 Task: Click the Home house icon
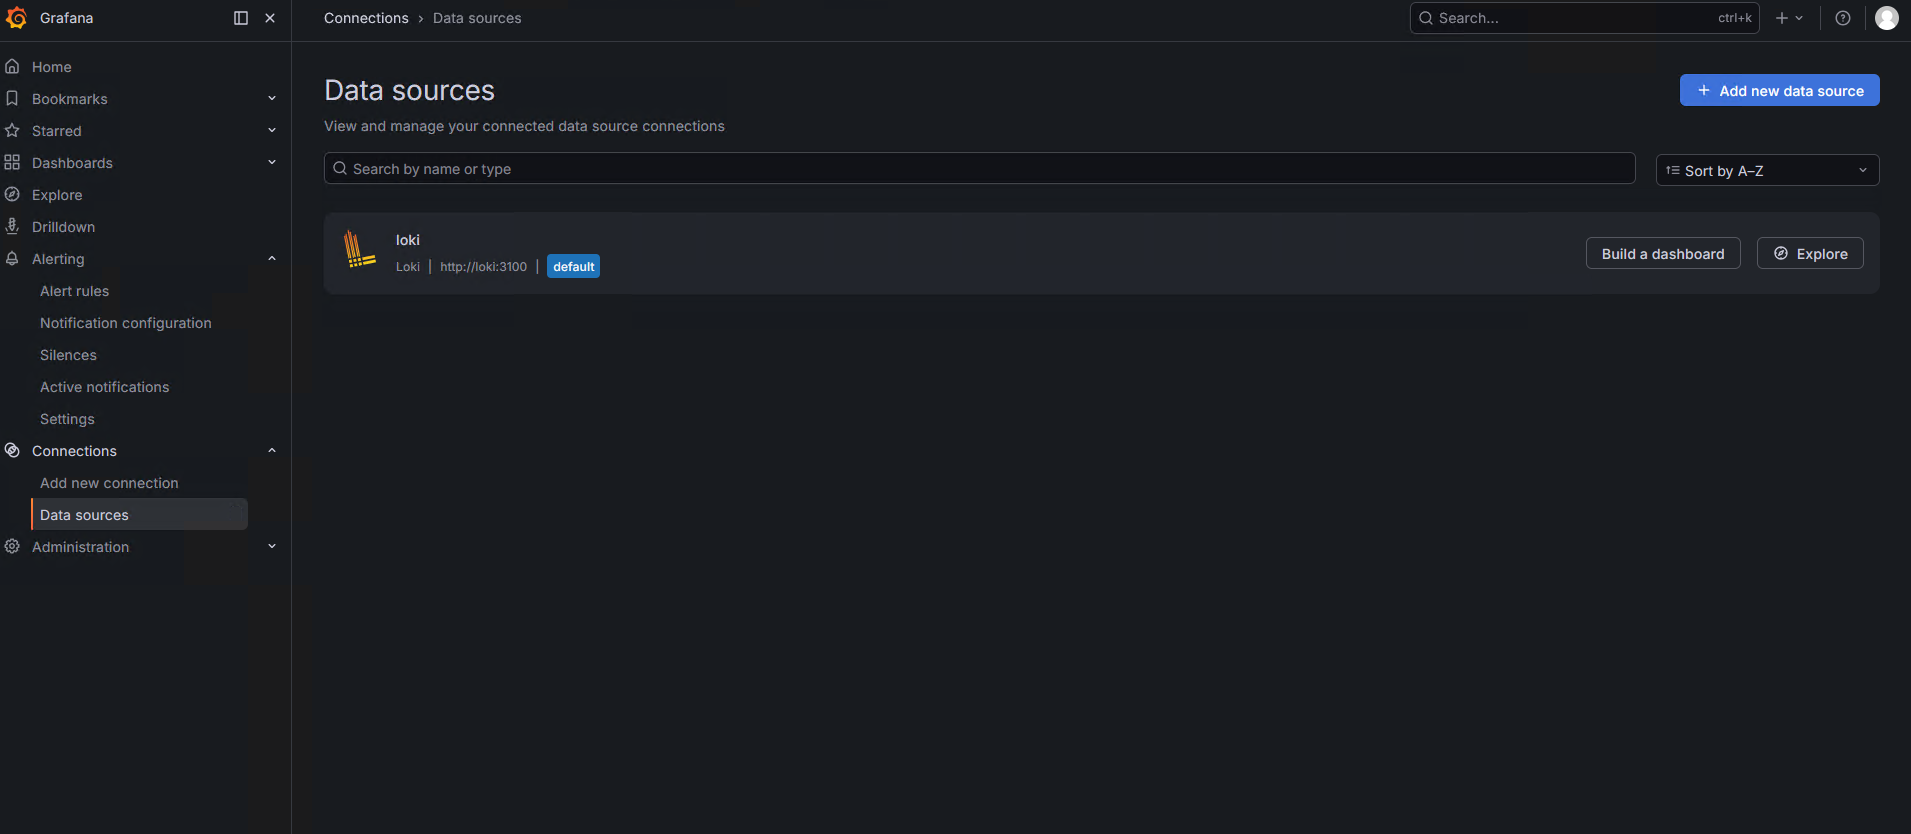[12, 67]
